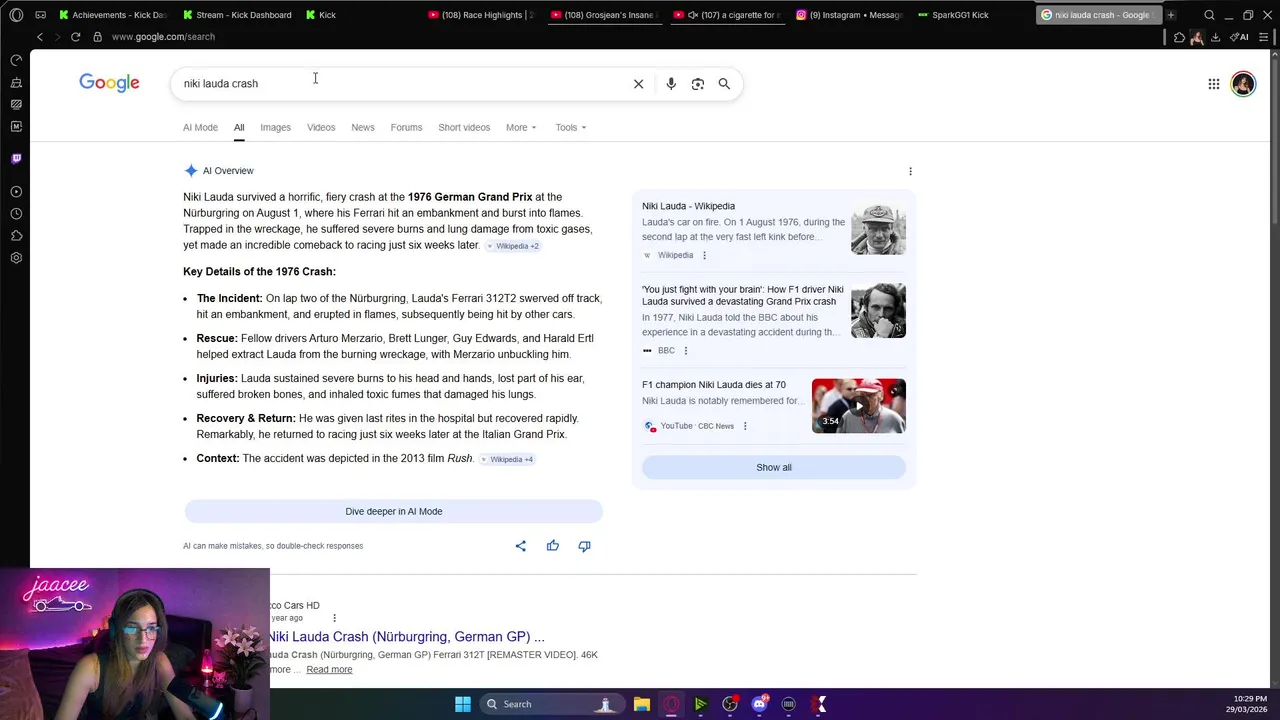Viewport: 1280px width, 720px height.
Task: Open Niki Lauda - Wikipedia source card
Action: [x=689, y=206]
